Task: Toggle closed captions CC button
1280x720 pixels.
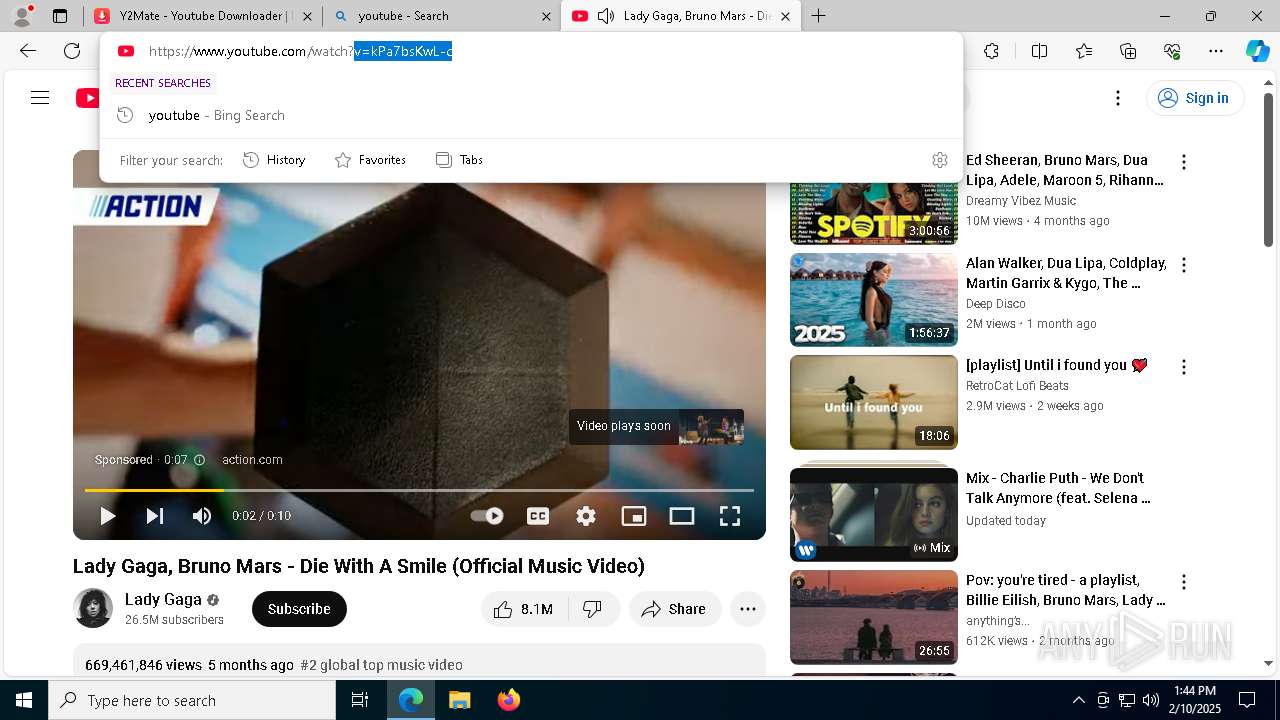Action: point(538,516)
